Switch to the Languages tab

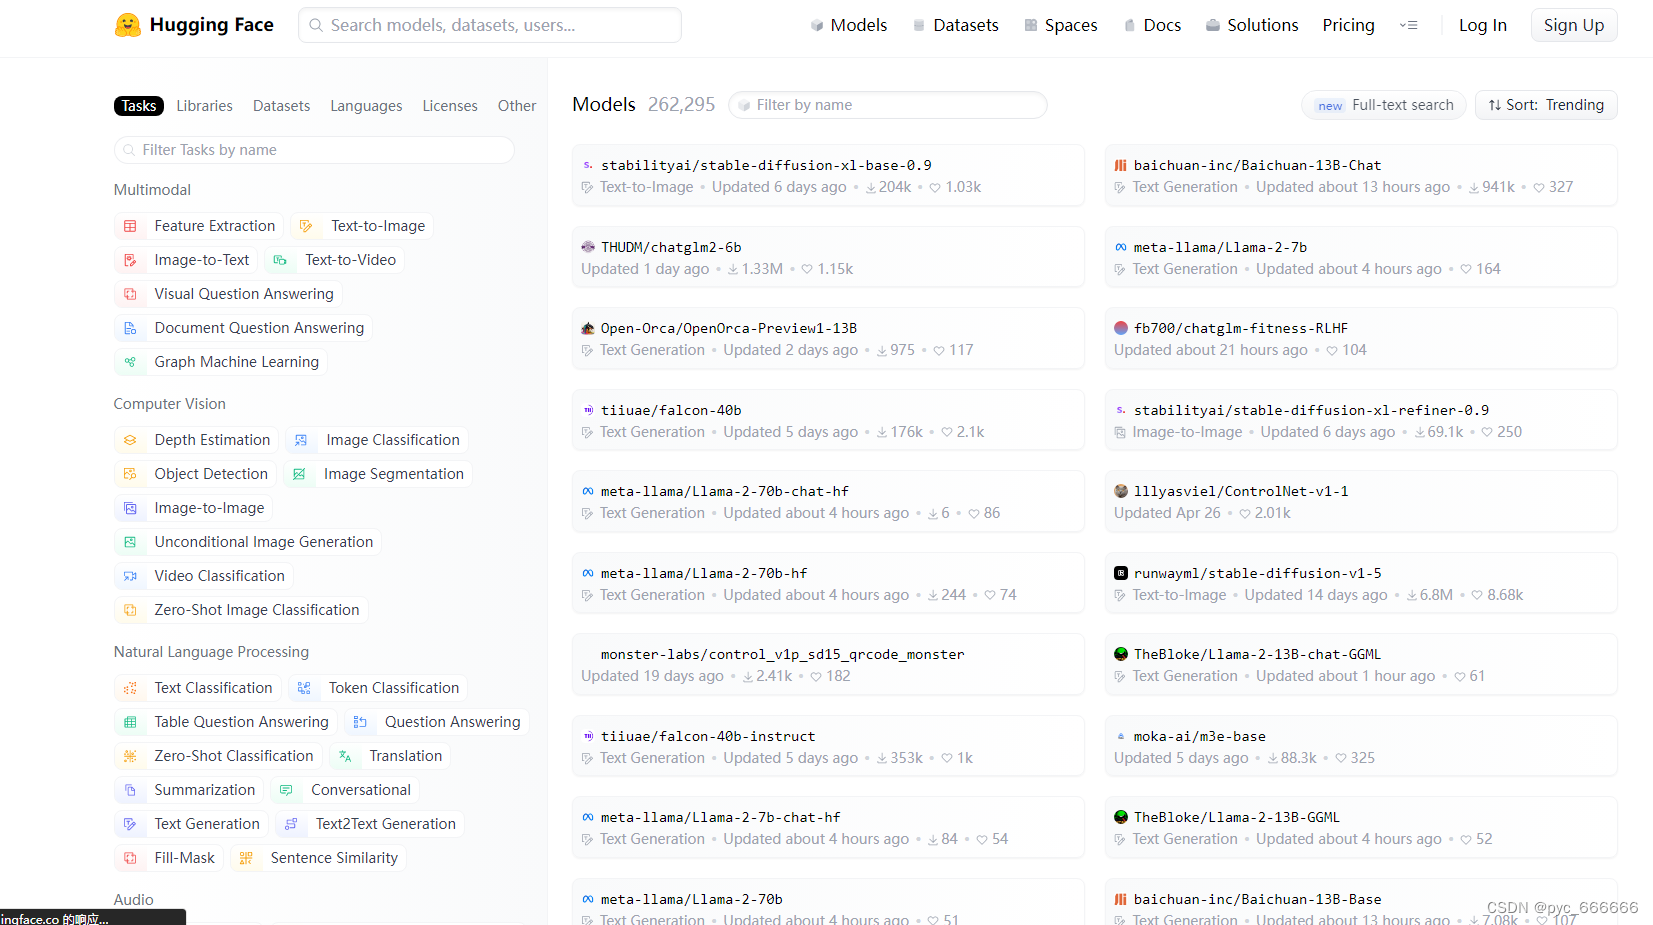point(366,106)
